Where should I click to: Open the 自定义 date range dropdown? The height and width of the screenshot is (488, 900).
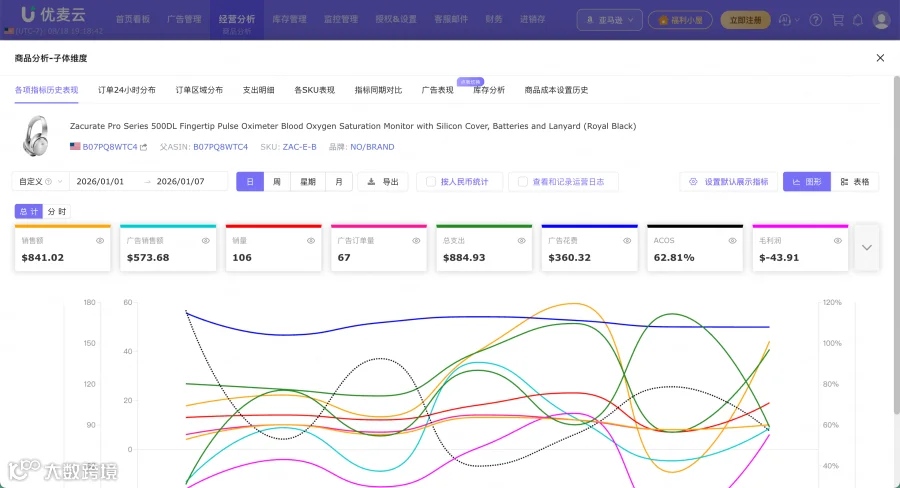40,181
